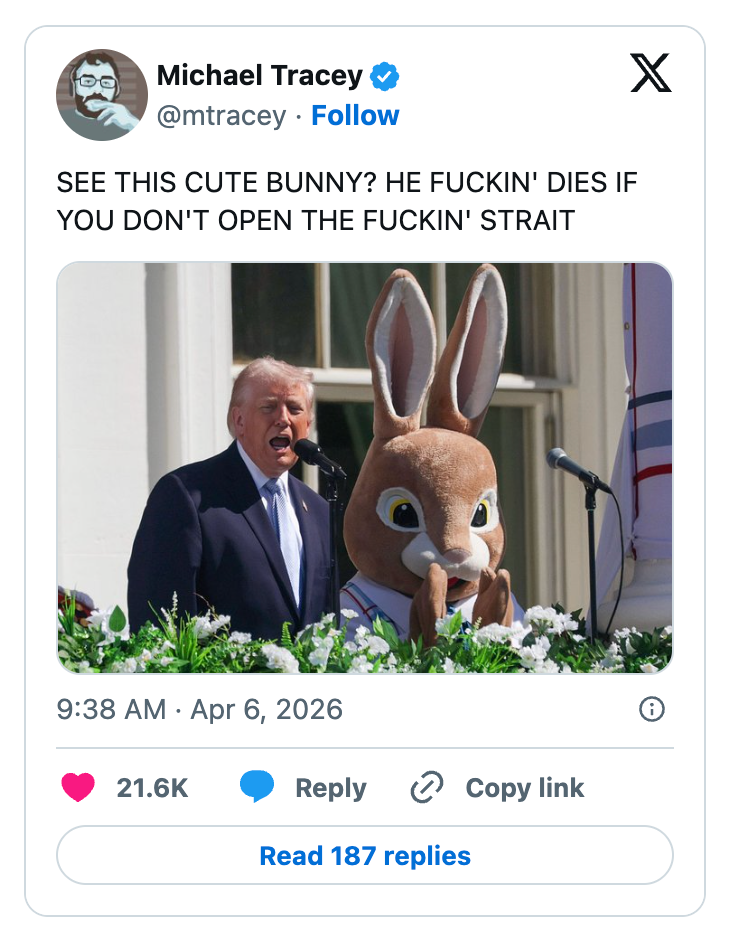Open the Michael Tracey display name link
Screen dimensions: 730x938
point(259,75)
